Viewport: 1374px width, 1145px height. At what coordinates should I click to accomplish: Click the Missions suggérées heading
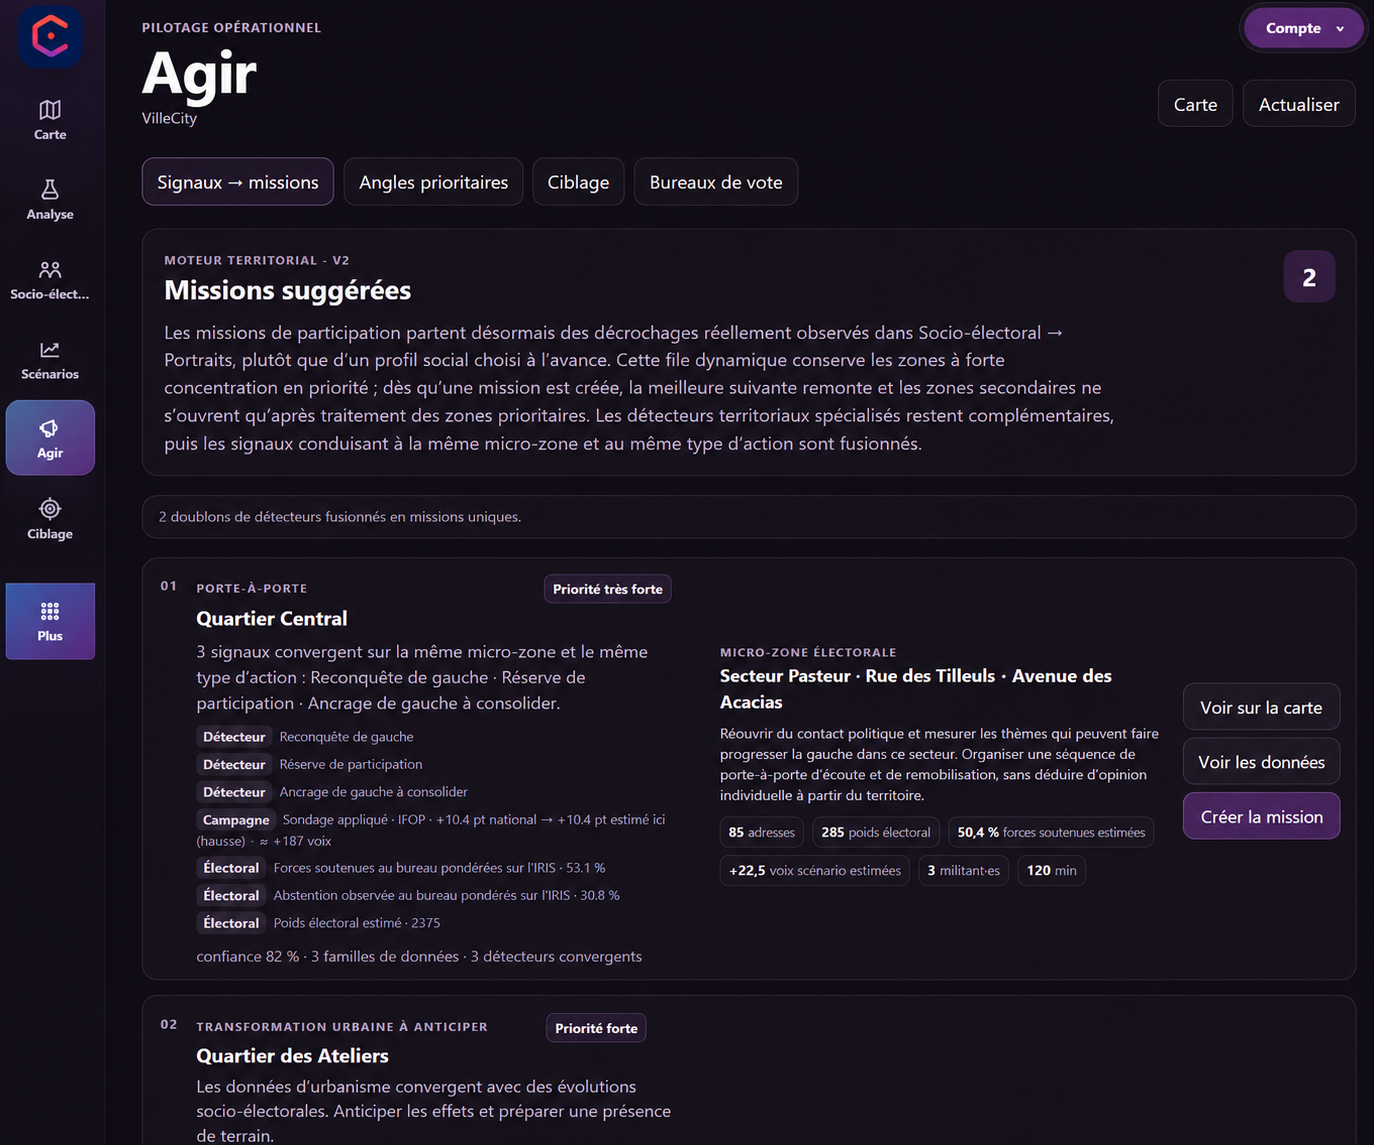click(x=288, y=290)
